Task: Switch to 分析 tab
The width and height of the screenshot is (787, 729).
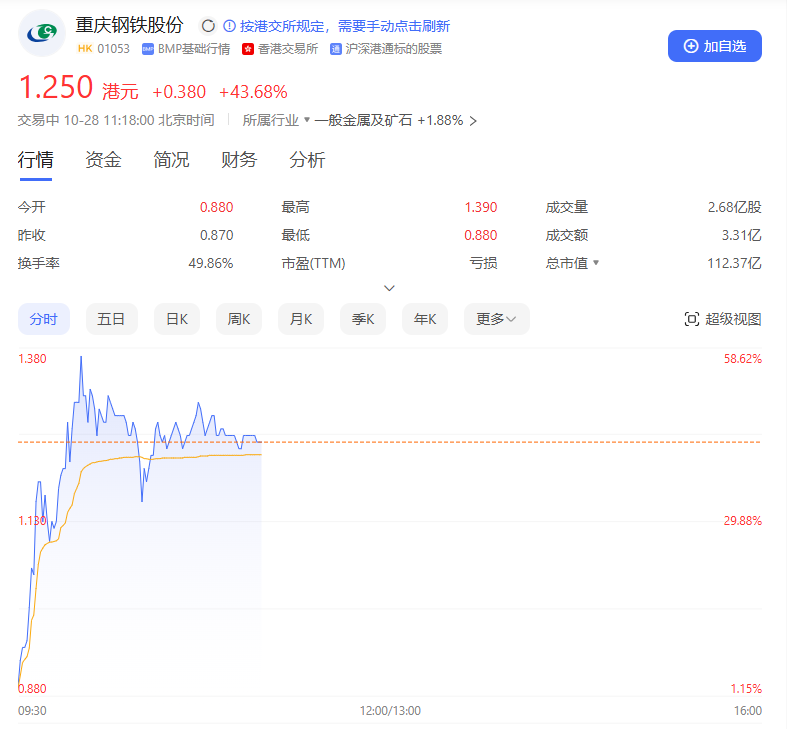Action: tap(307, 160)
